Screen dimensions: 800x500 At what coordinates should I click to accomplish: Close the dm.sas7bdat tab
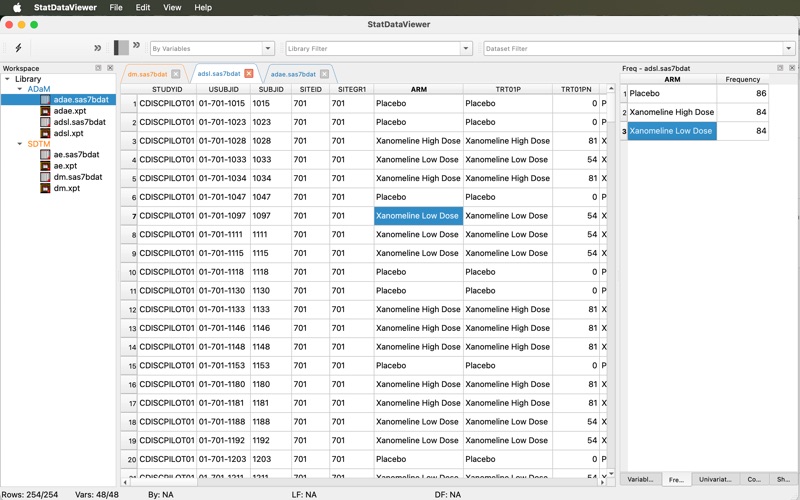[x=176, y=74]
